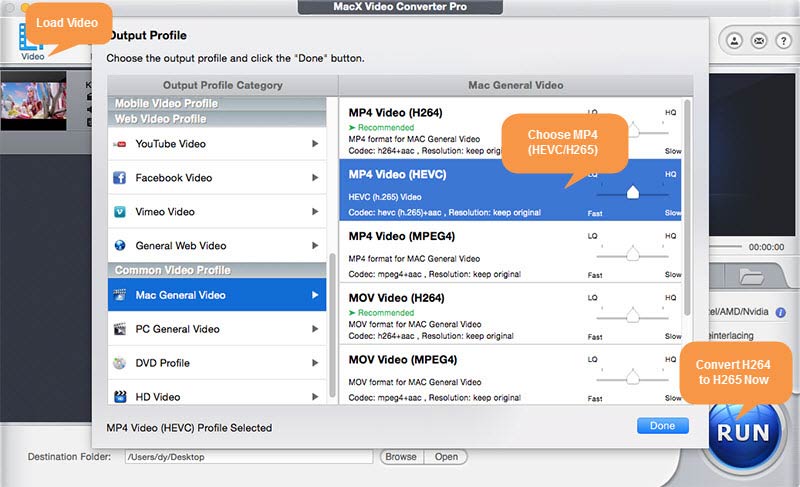Screen dimensions: 800x487
Task: Click the "MP4 Video (HEVC) Profile Selected" status text
Action: coord(189,428)
